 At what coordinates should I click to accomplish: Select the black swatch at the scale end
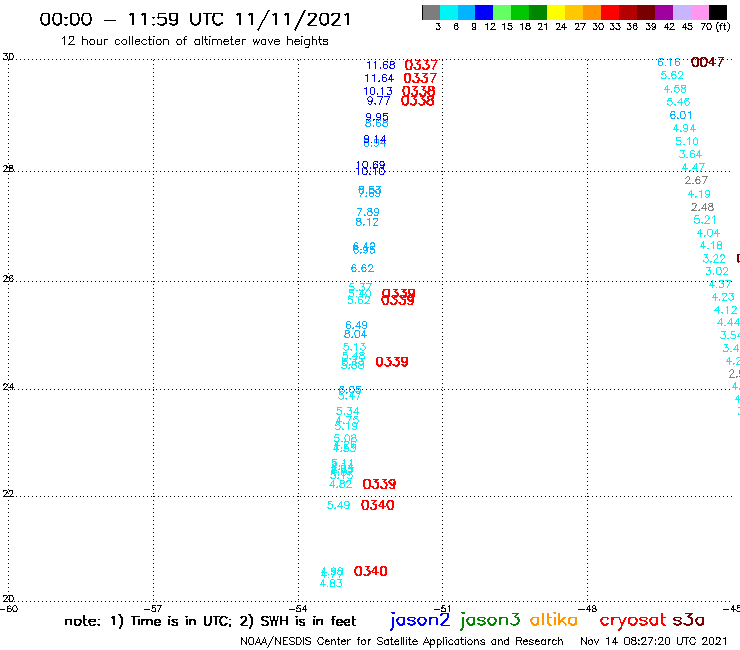tap(717, 12)
